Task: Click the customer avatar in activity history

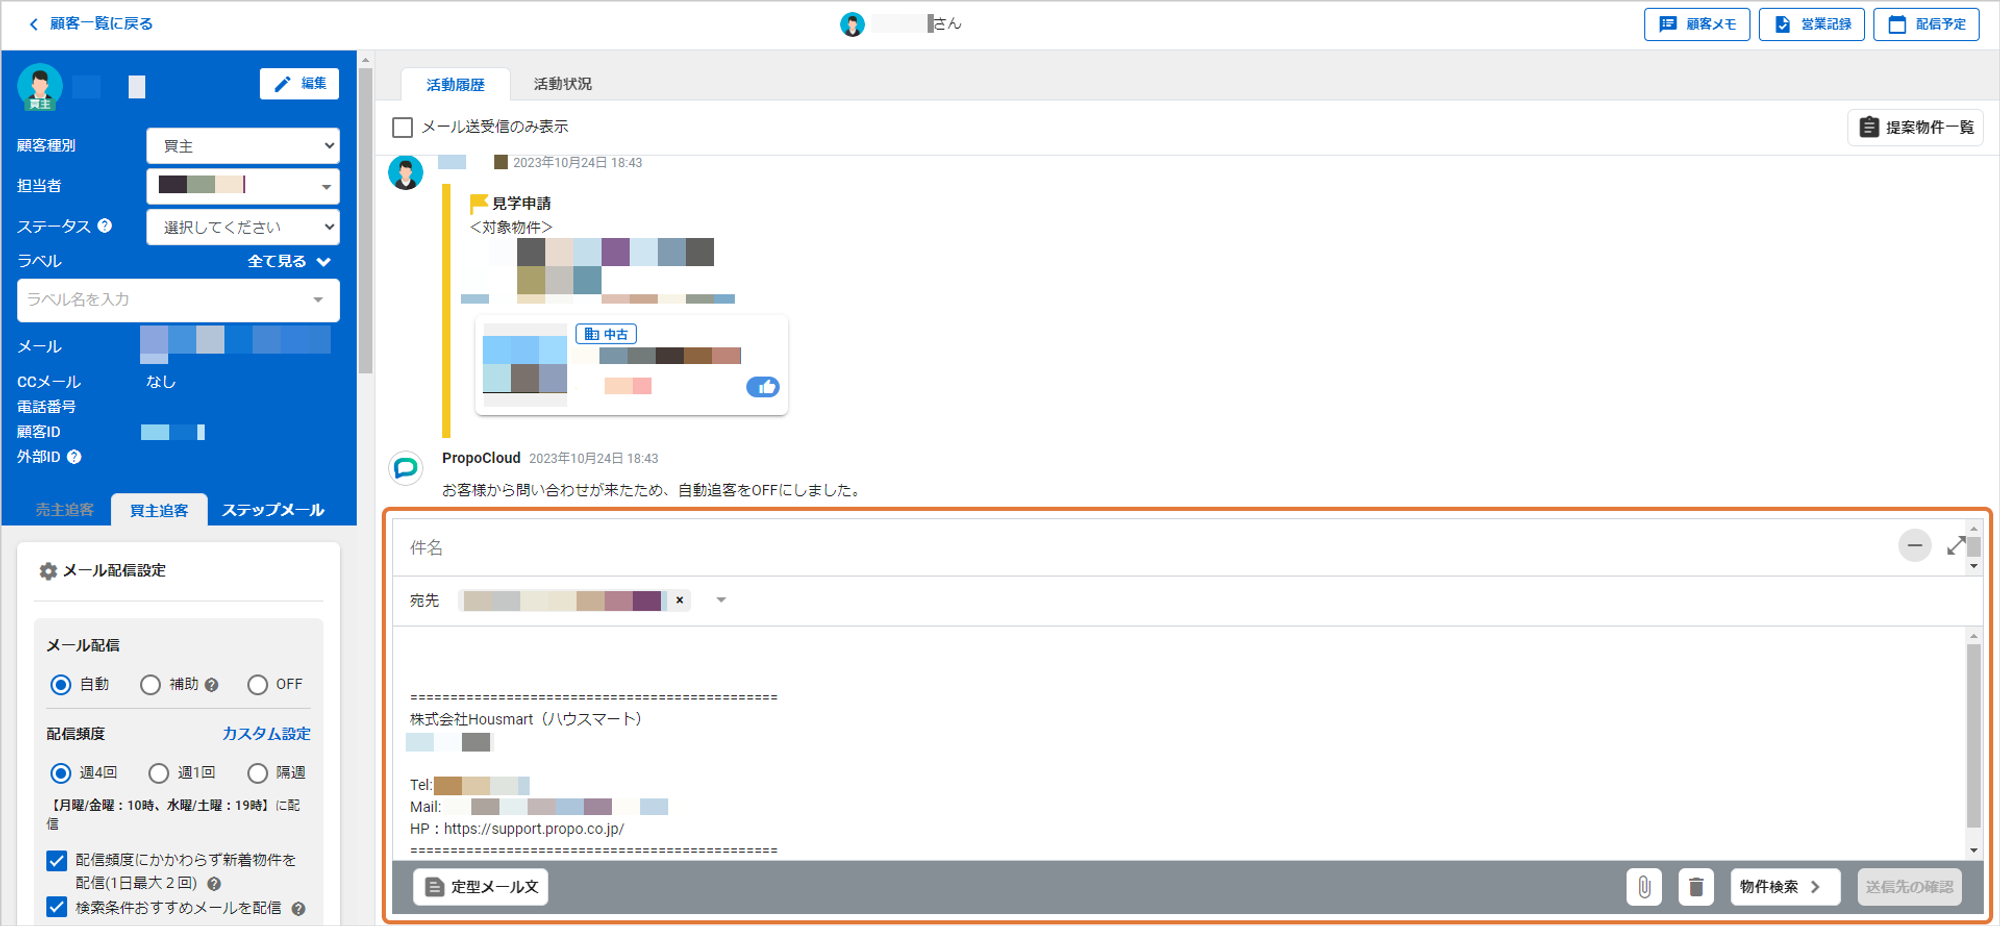Action: (x=405, y=172)
